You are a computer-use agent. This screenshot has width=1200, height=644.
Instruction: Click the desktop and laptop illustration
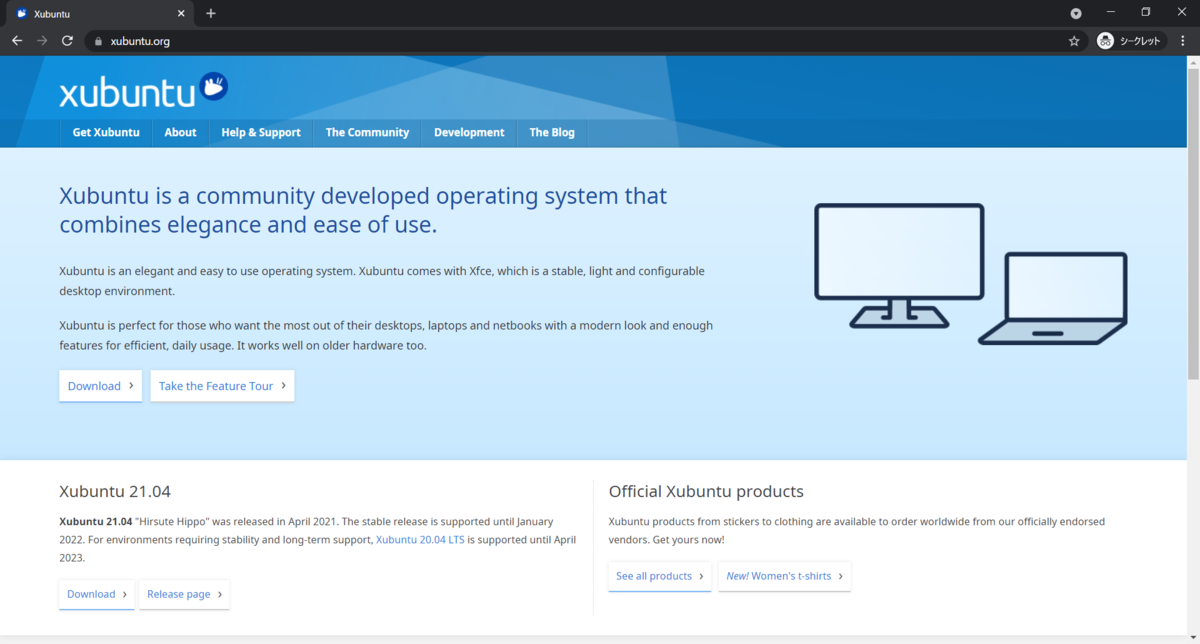tap(971, 274)
